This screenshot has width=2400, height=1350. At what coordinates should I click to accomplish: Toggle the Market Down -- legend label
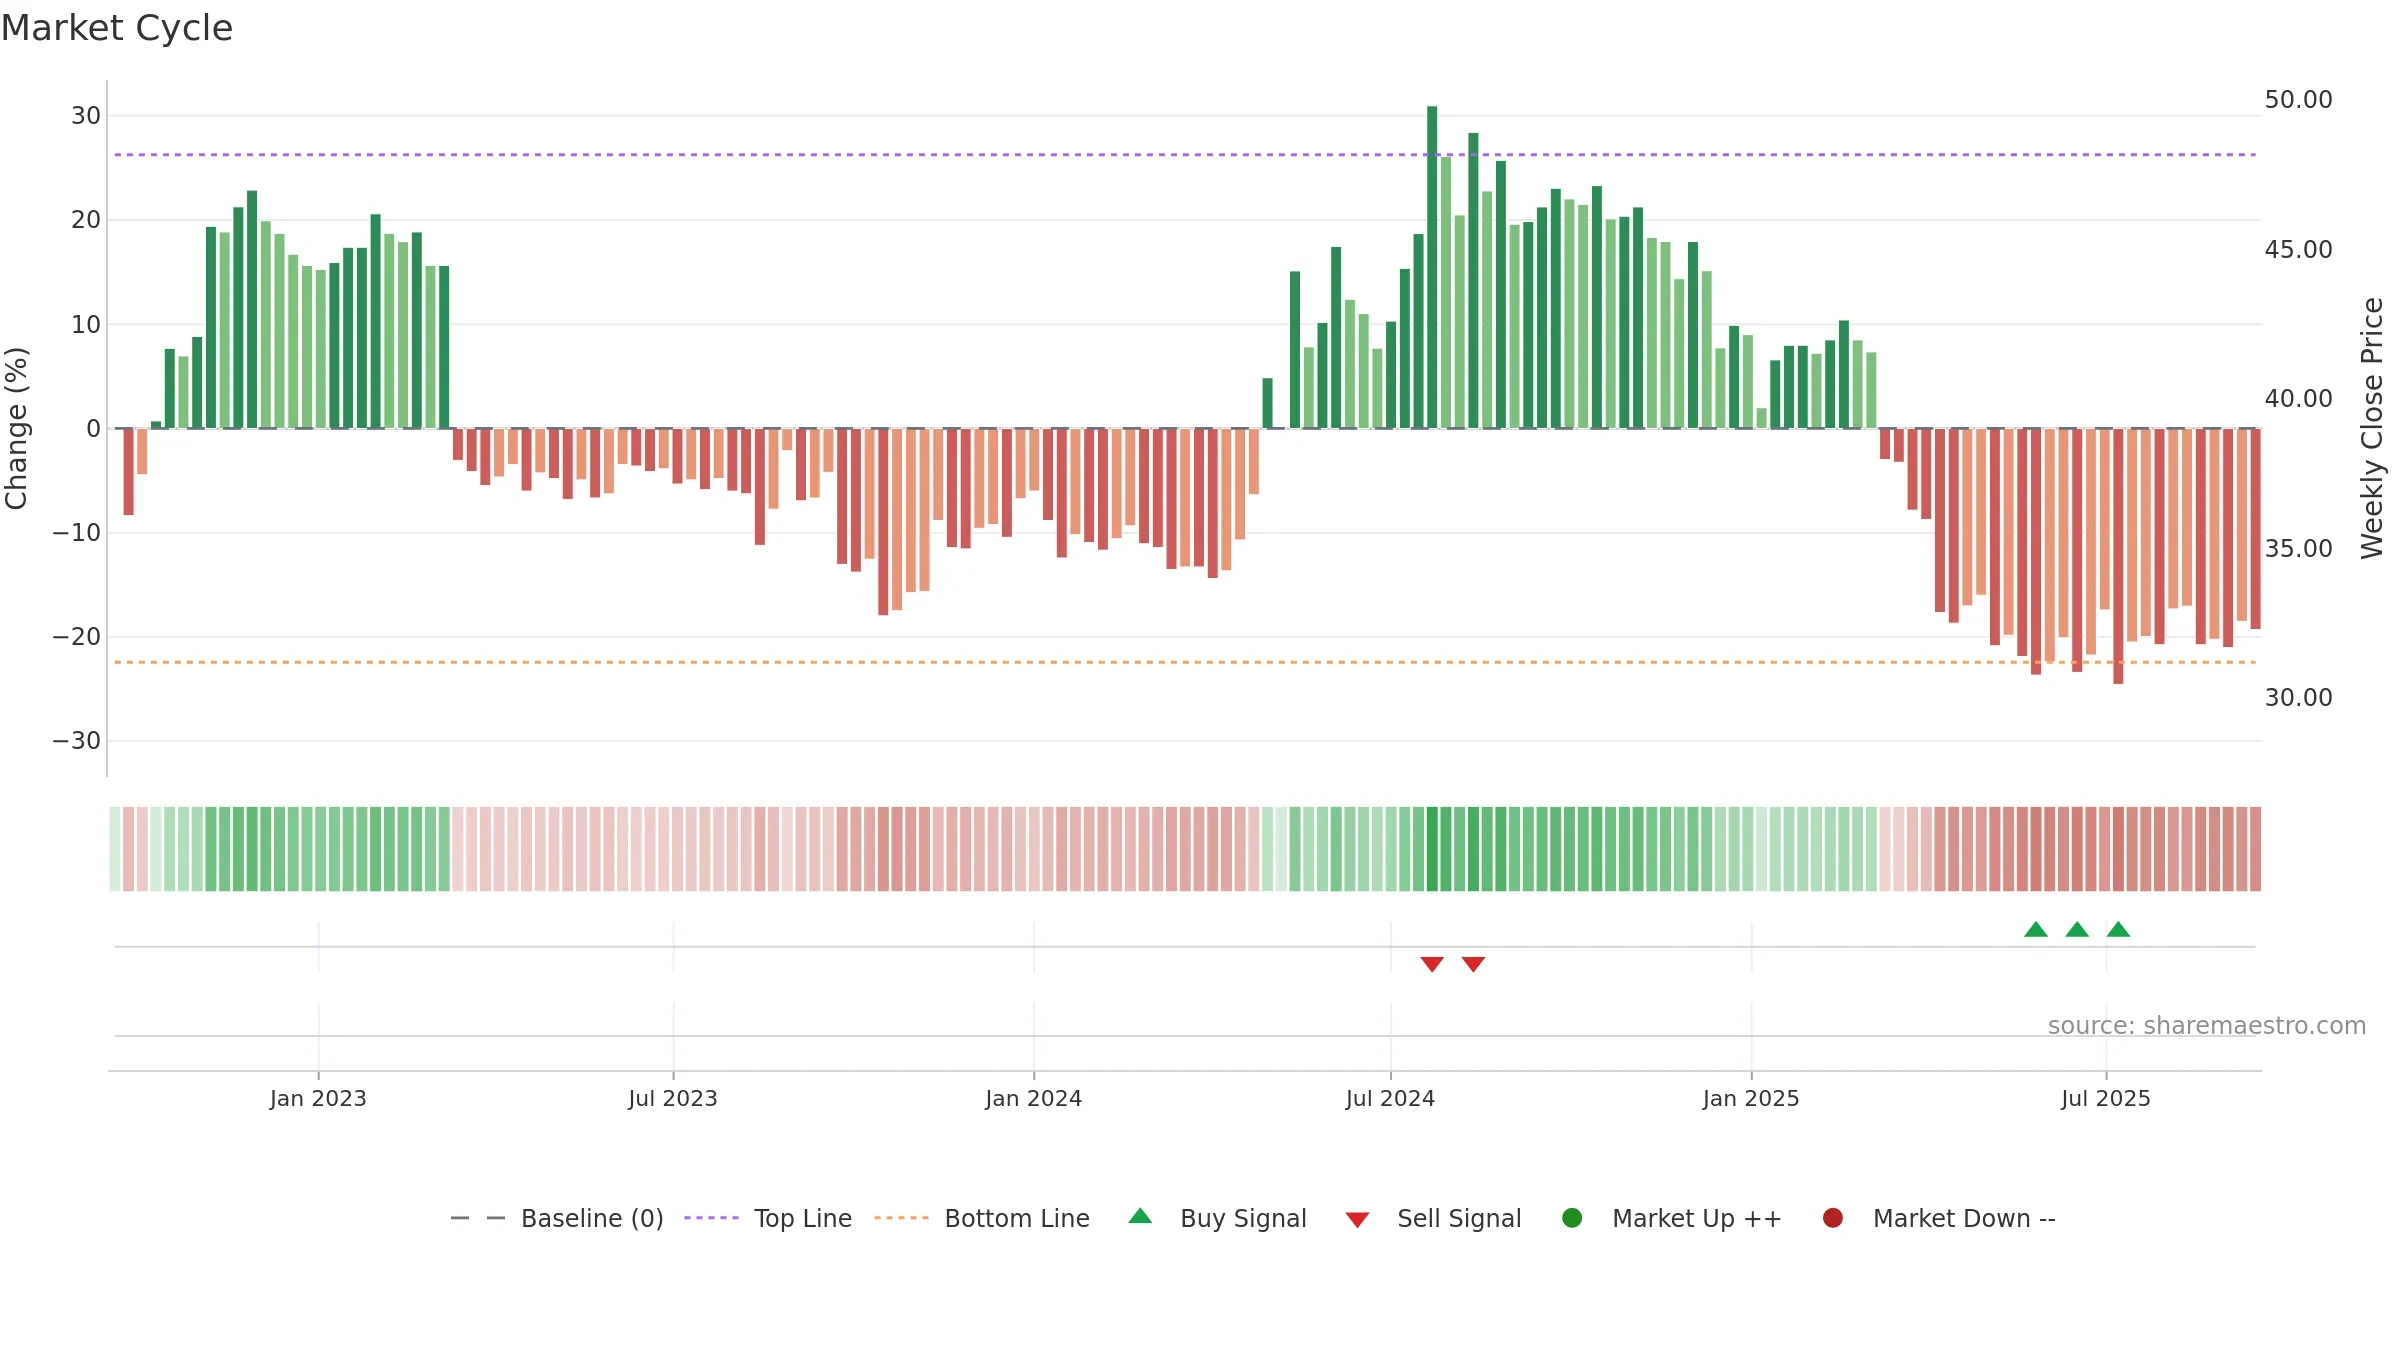click(x=1964, y=1218)
